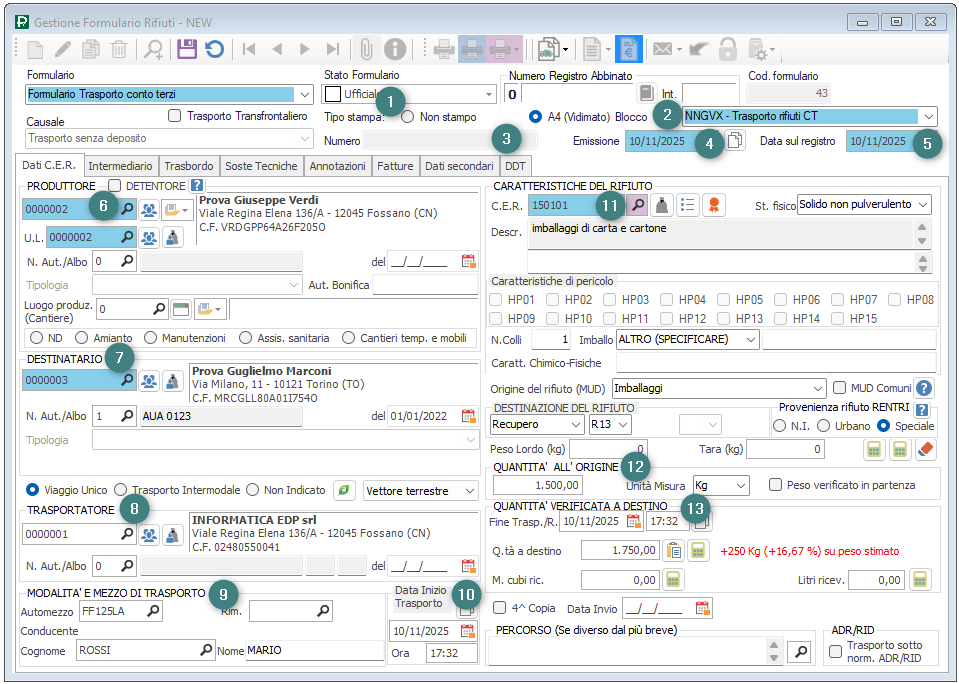This screenshot has height=684, width=959.
Task: Click the blue Undo arrow icon
Action: (214, 48)
